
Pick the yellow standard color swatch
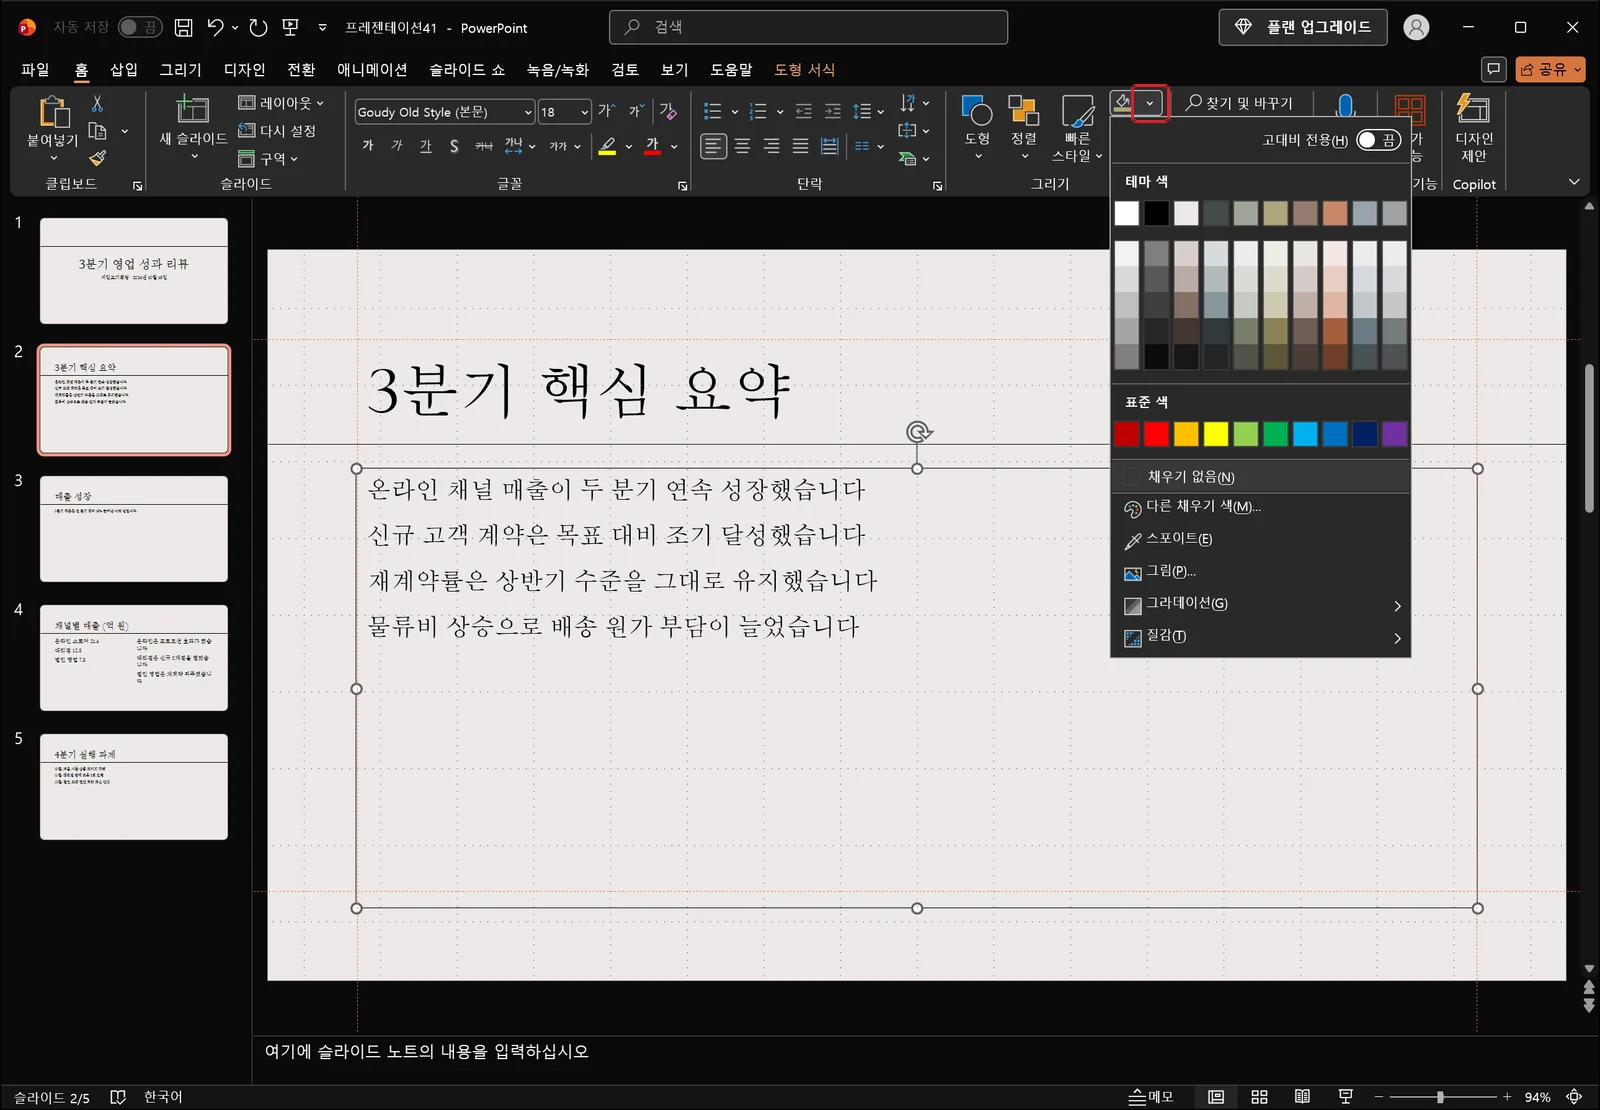click(1216, 434)
